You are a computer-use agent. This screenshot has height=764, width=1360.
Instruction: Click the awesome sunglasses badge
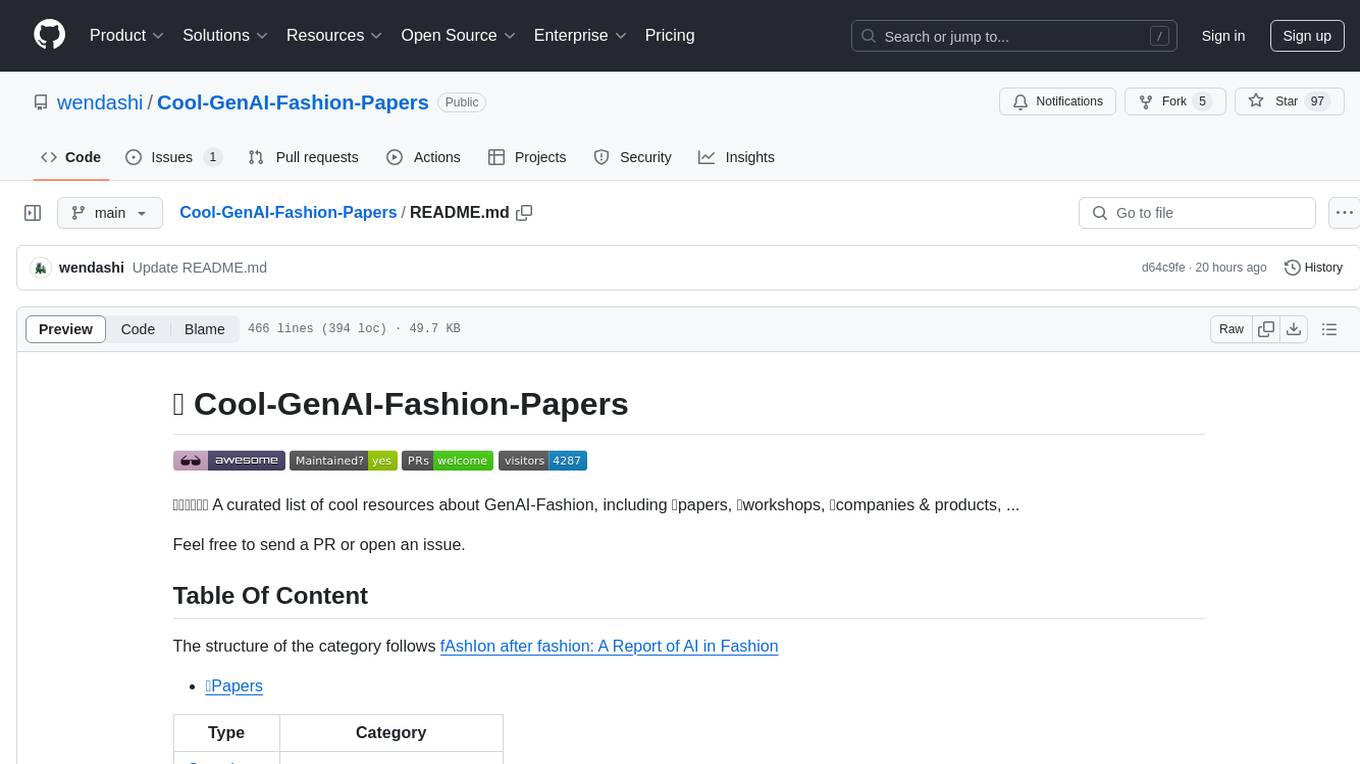(229, 460)
